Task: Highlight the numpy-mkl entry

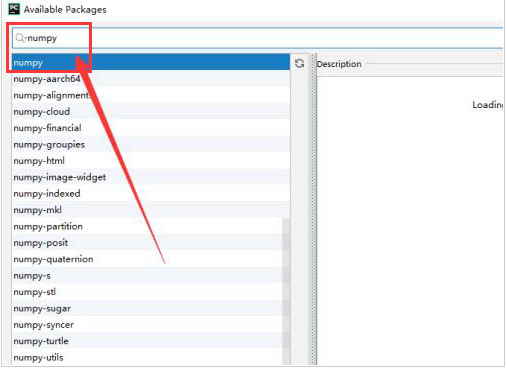Action: pos(151,210)
